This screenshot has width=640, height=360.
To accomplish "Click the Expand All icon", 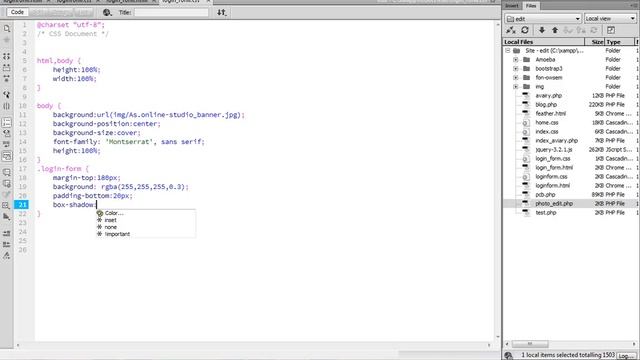I will coord(7,78).
